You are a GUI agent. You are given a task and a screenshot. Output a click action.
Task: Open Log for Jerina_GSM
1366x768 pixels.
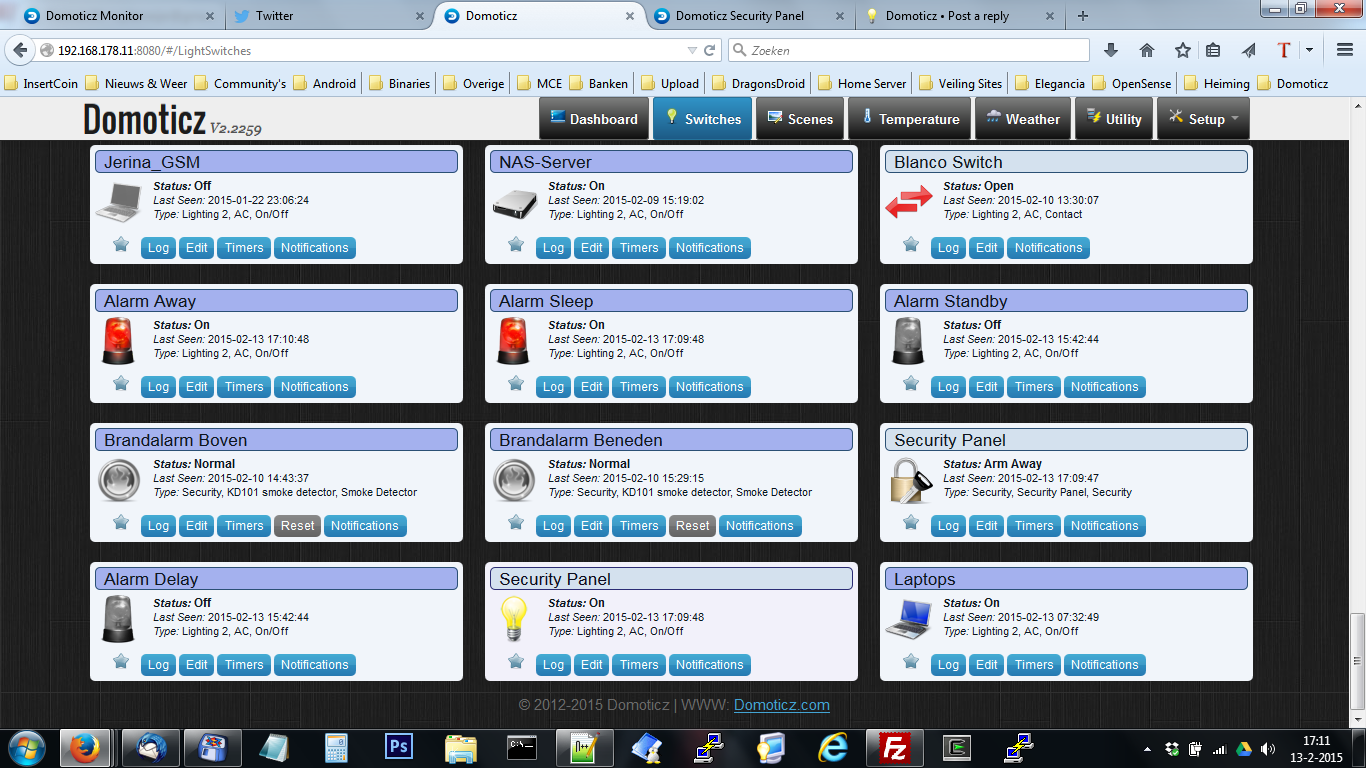click(158, 248)
